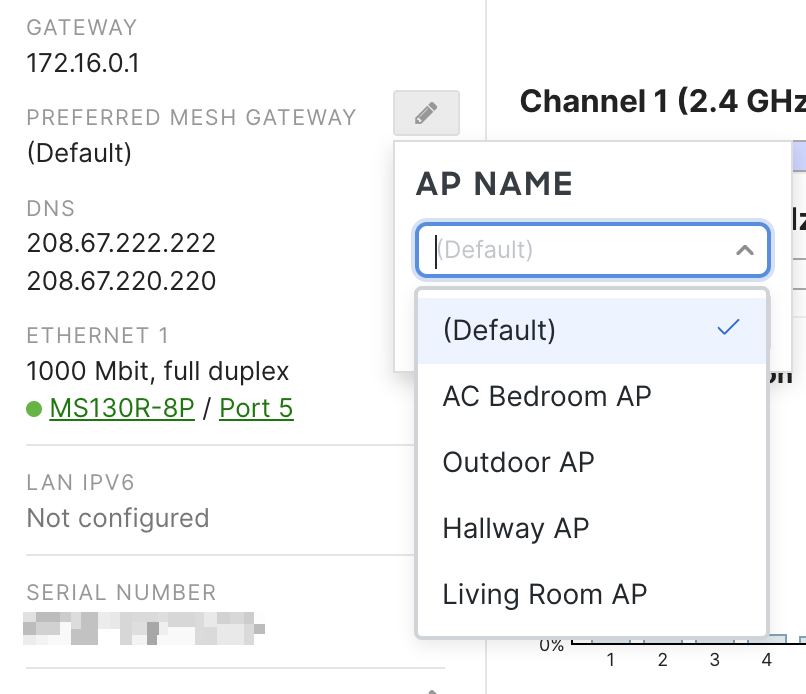Click the blue checkmark beside (Default)
This screenshot has width=806, height=694.
(x=729, y=328)
